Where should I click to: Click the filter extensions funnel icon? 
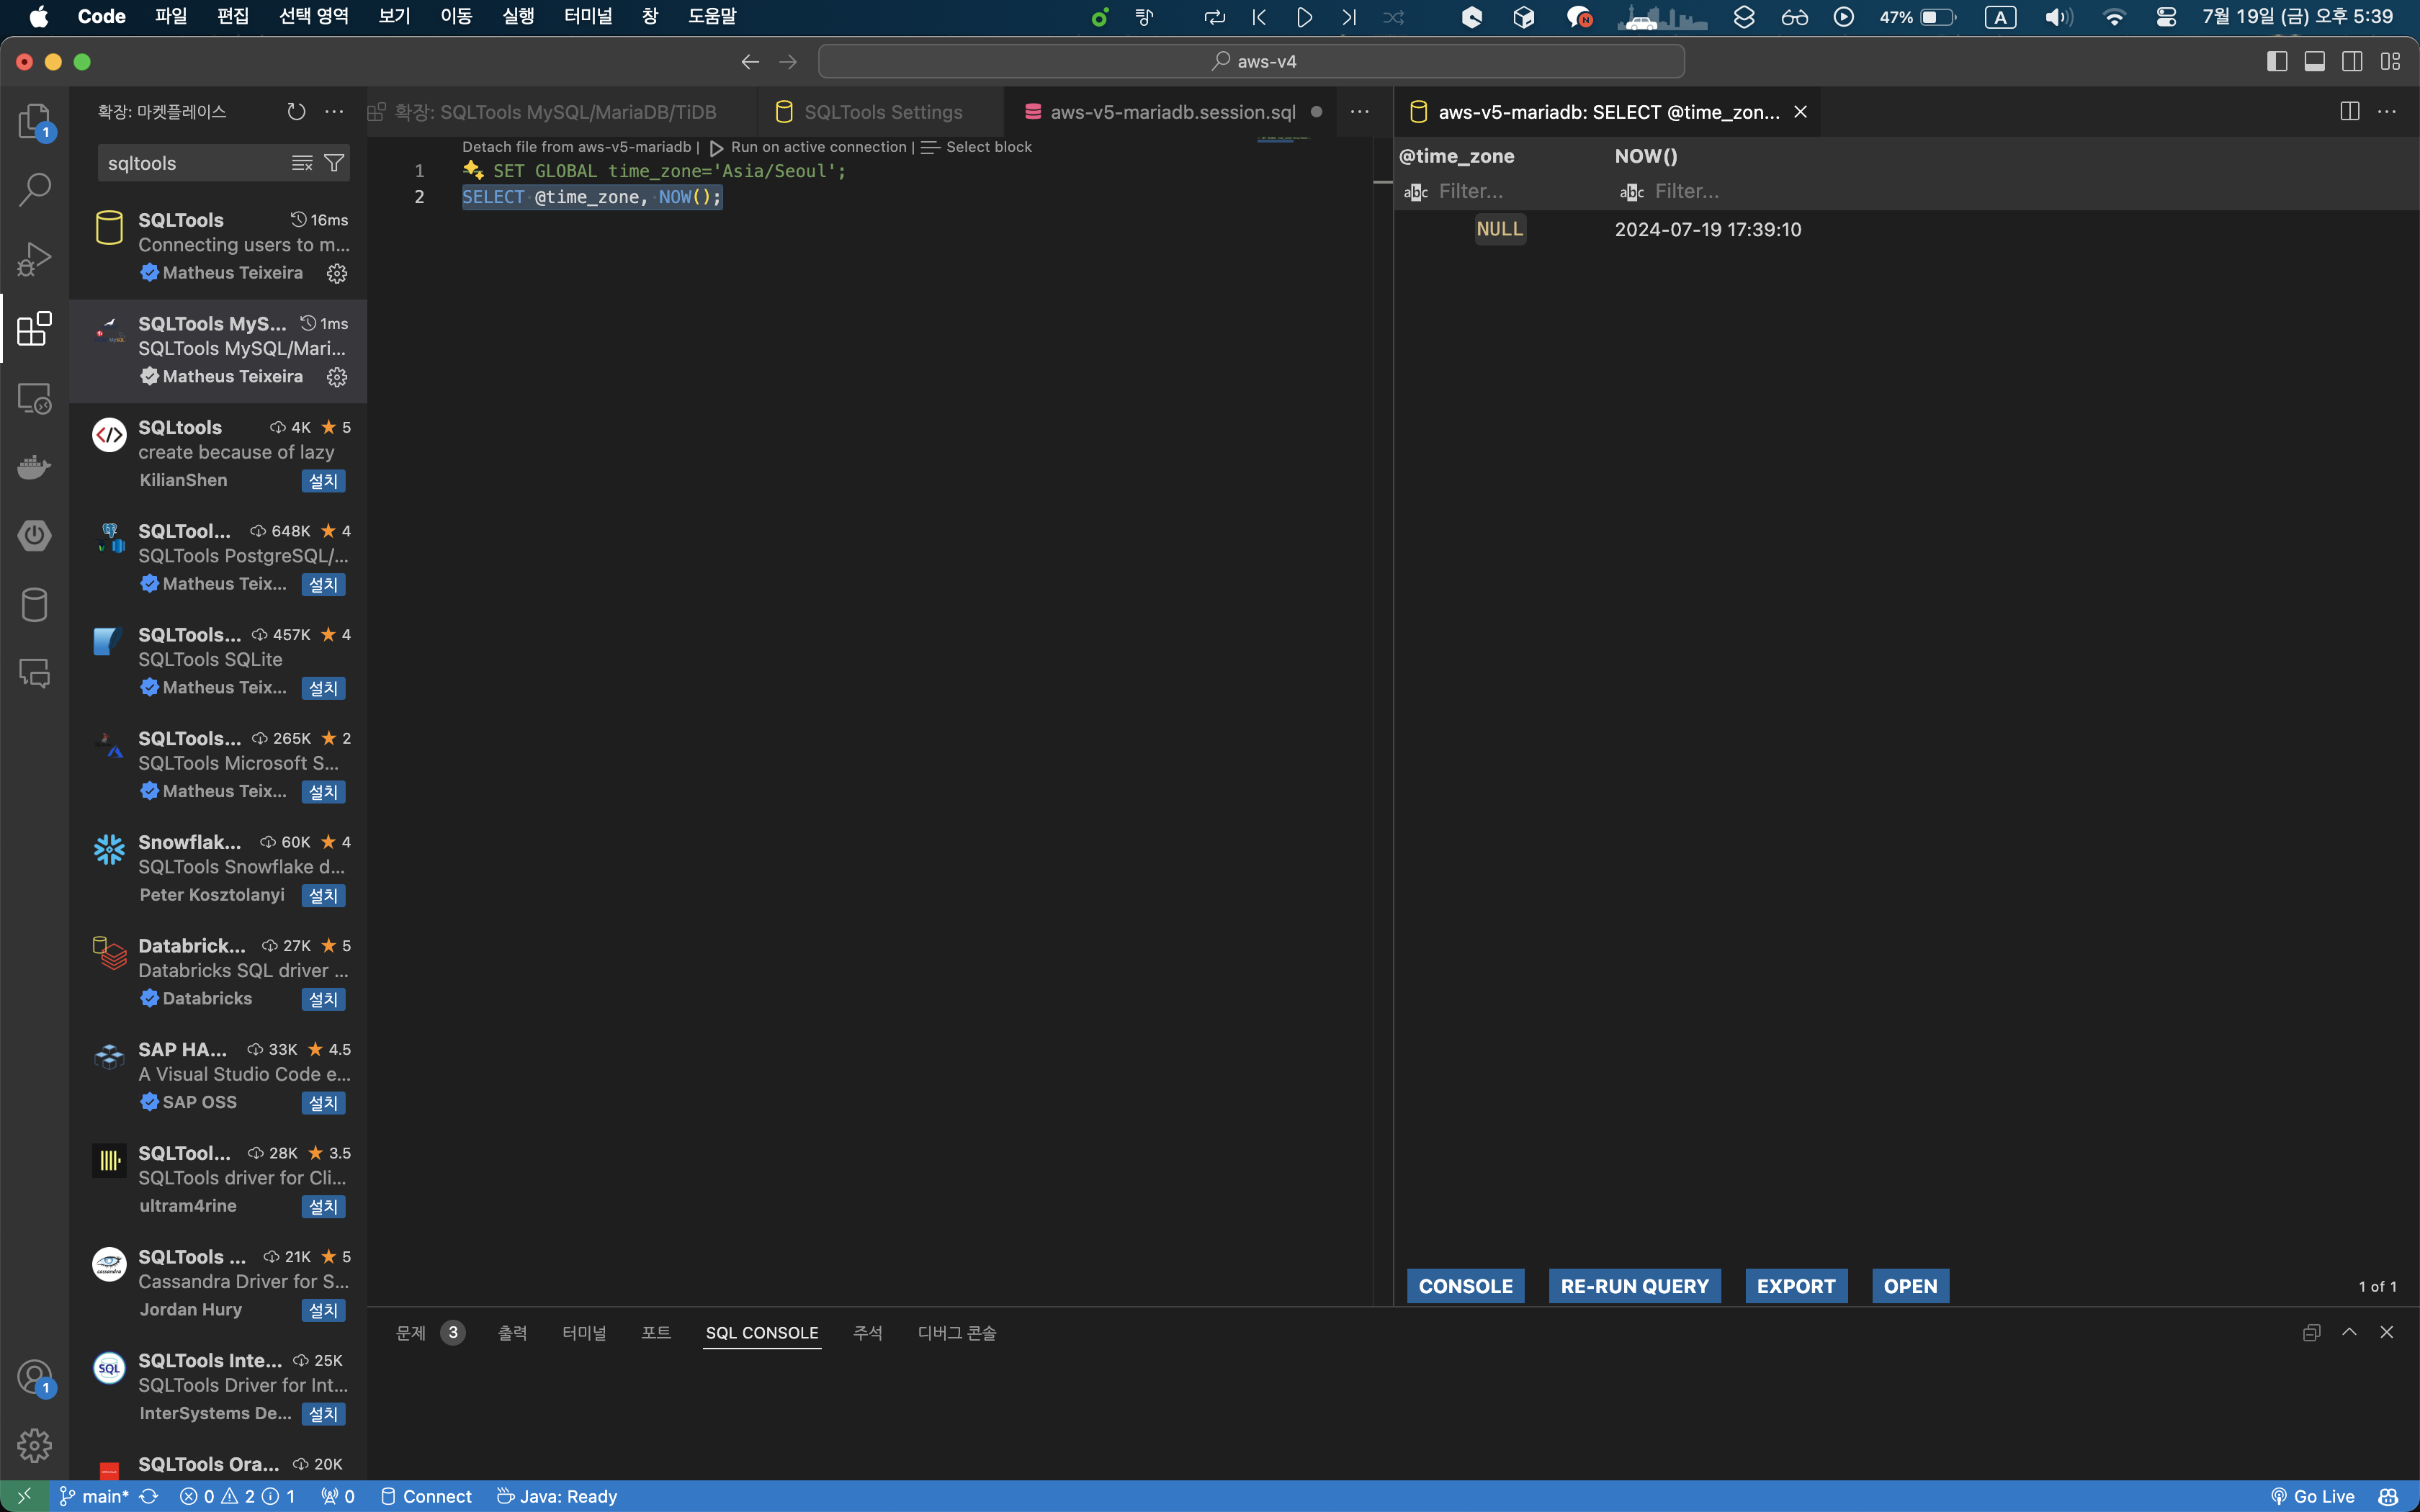click(334, 163)
